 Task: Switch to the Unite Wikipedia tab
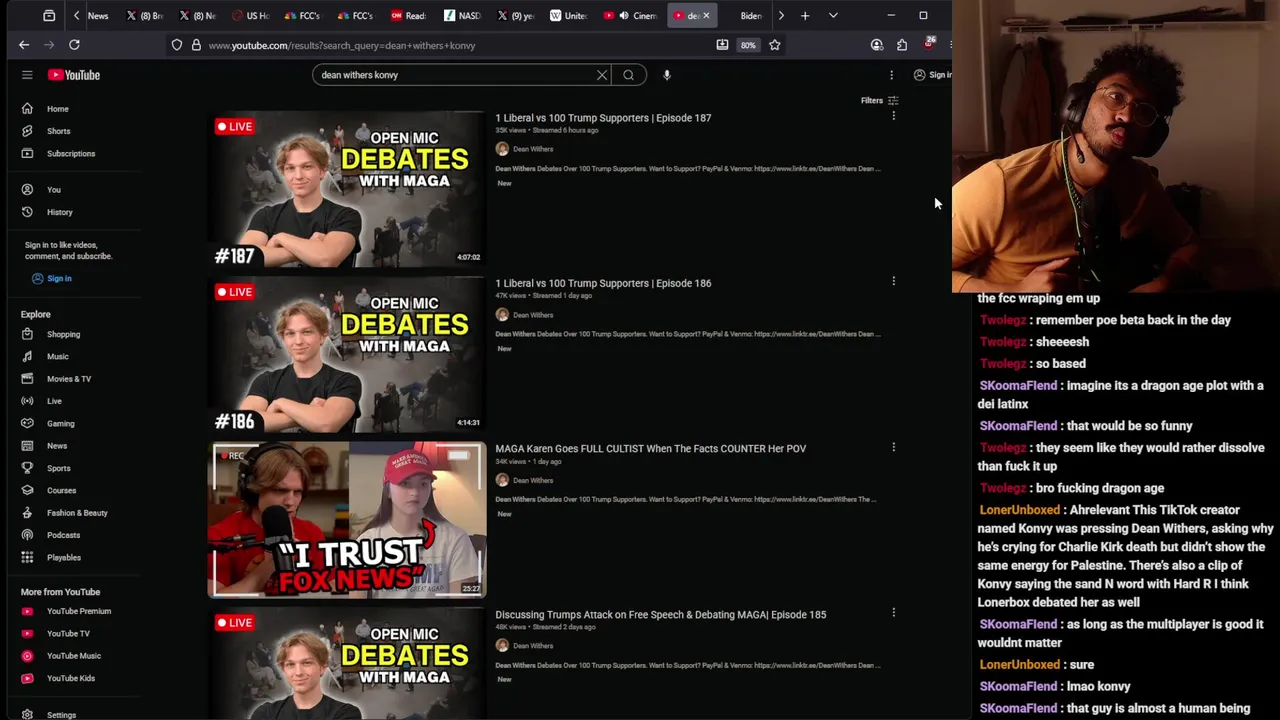tap(568, 16)
